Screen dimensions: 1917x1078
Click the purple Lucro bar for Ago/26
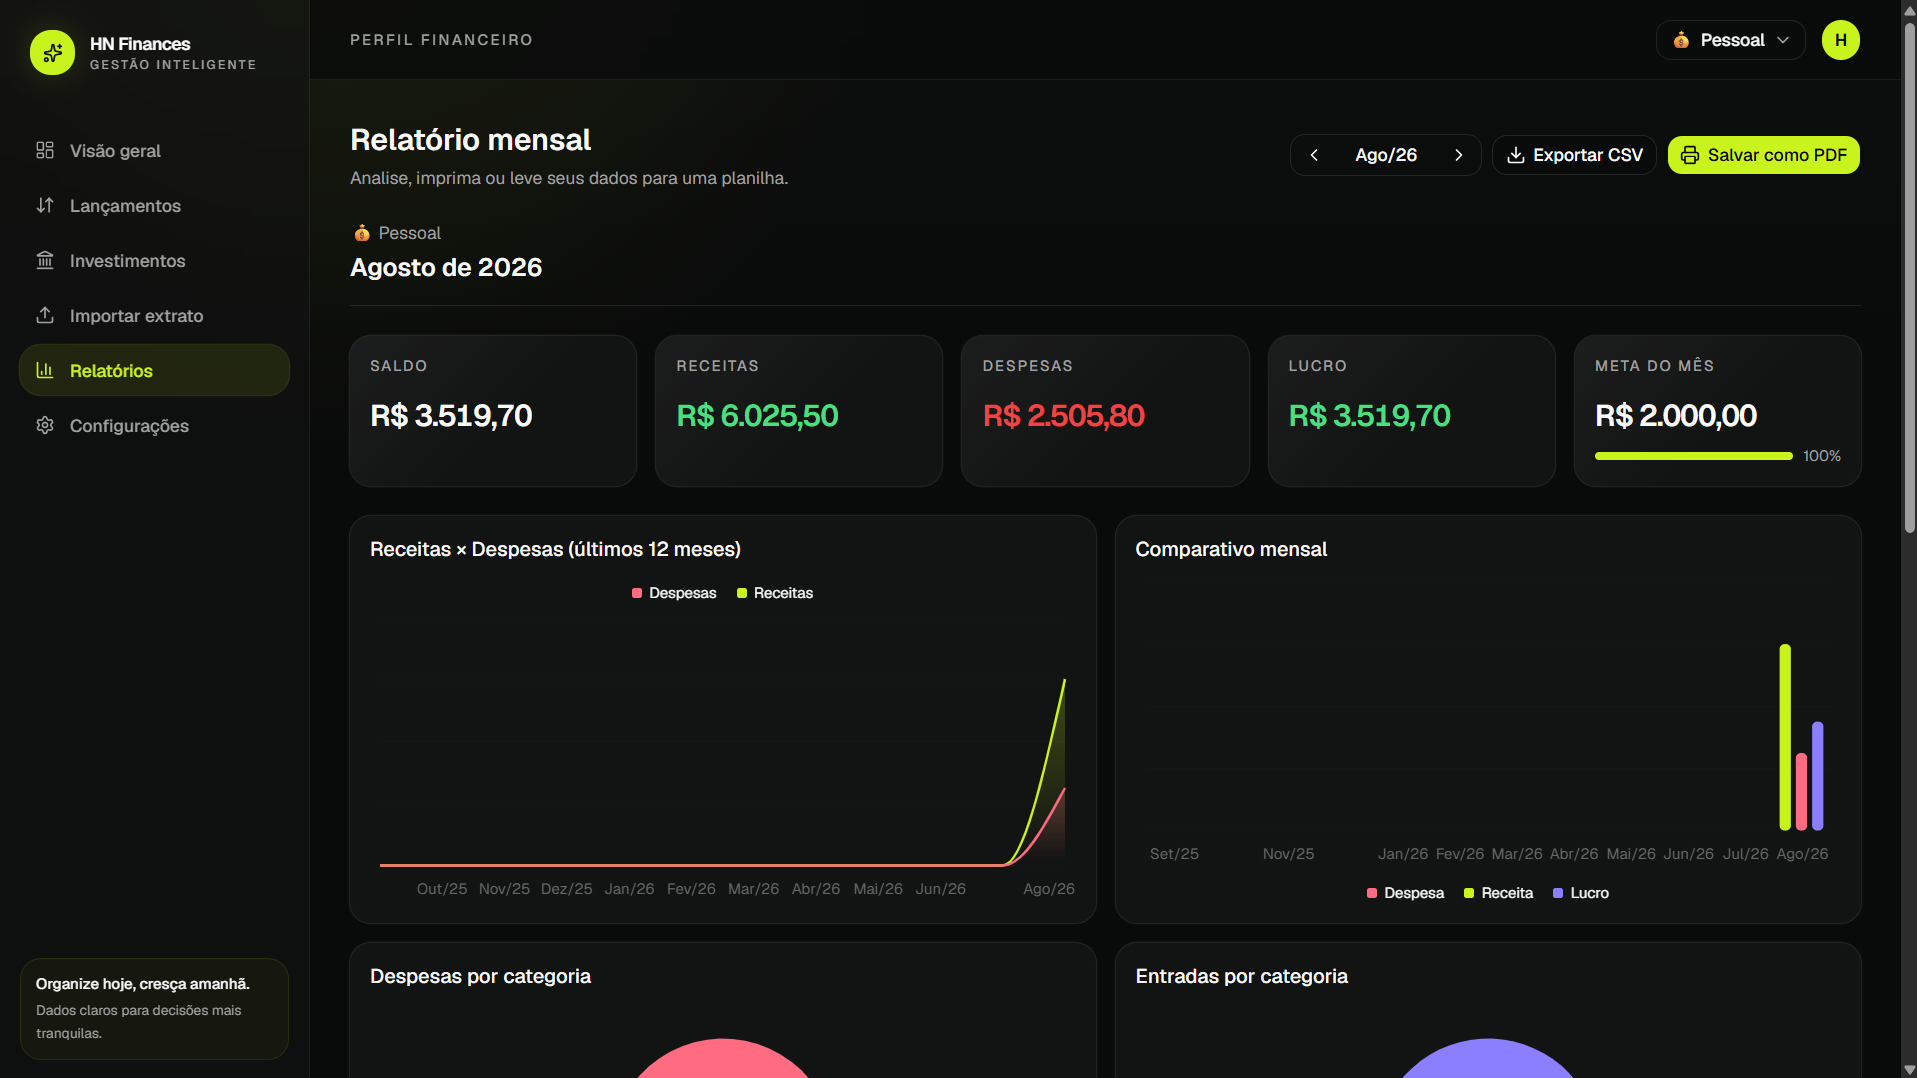point(1817,776)
